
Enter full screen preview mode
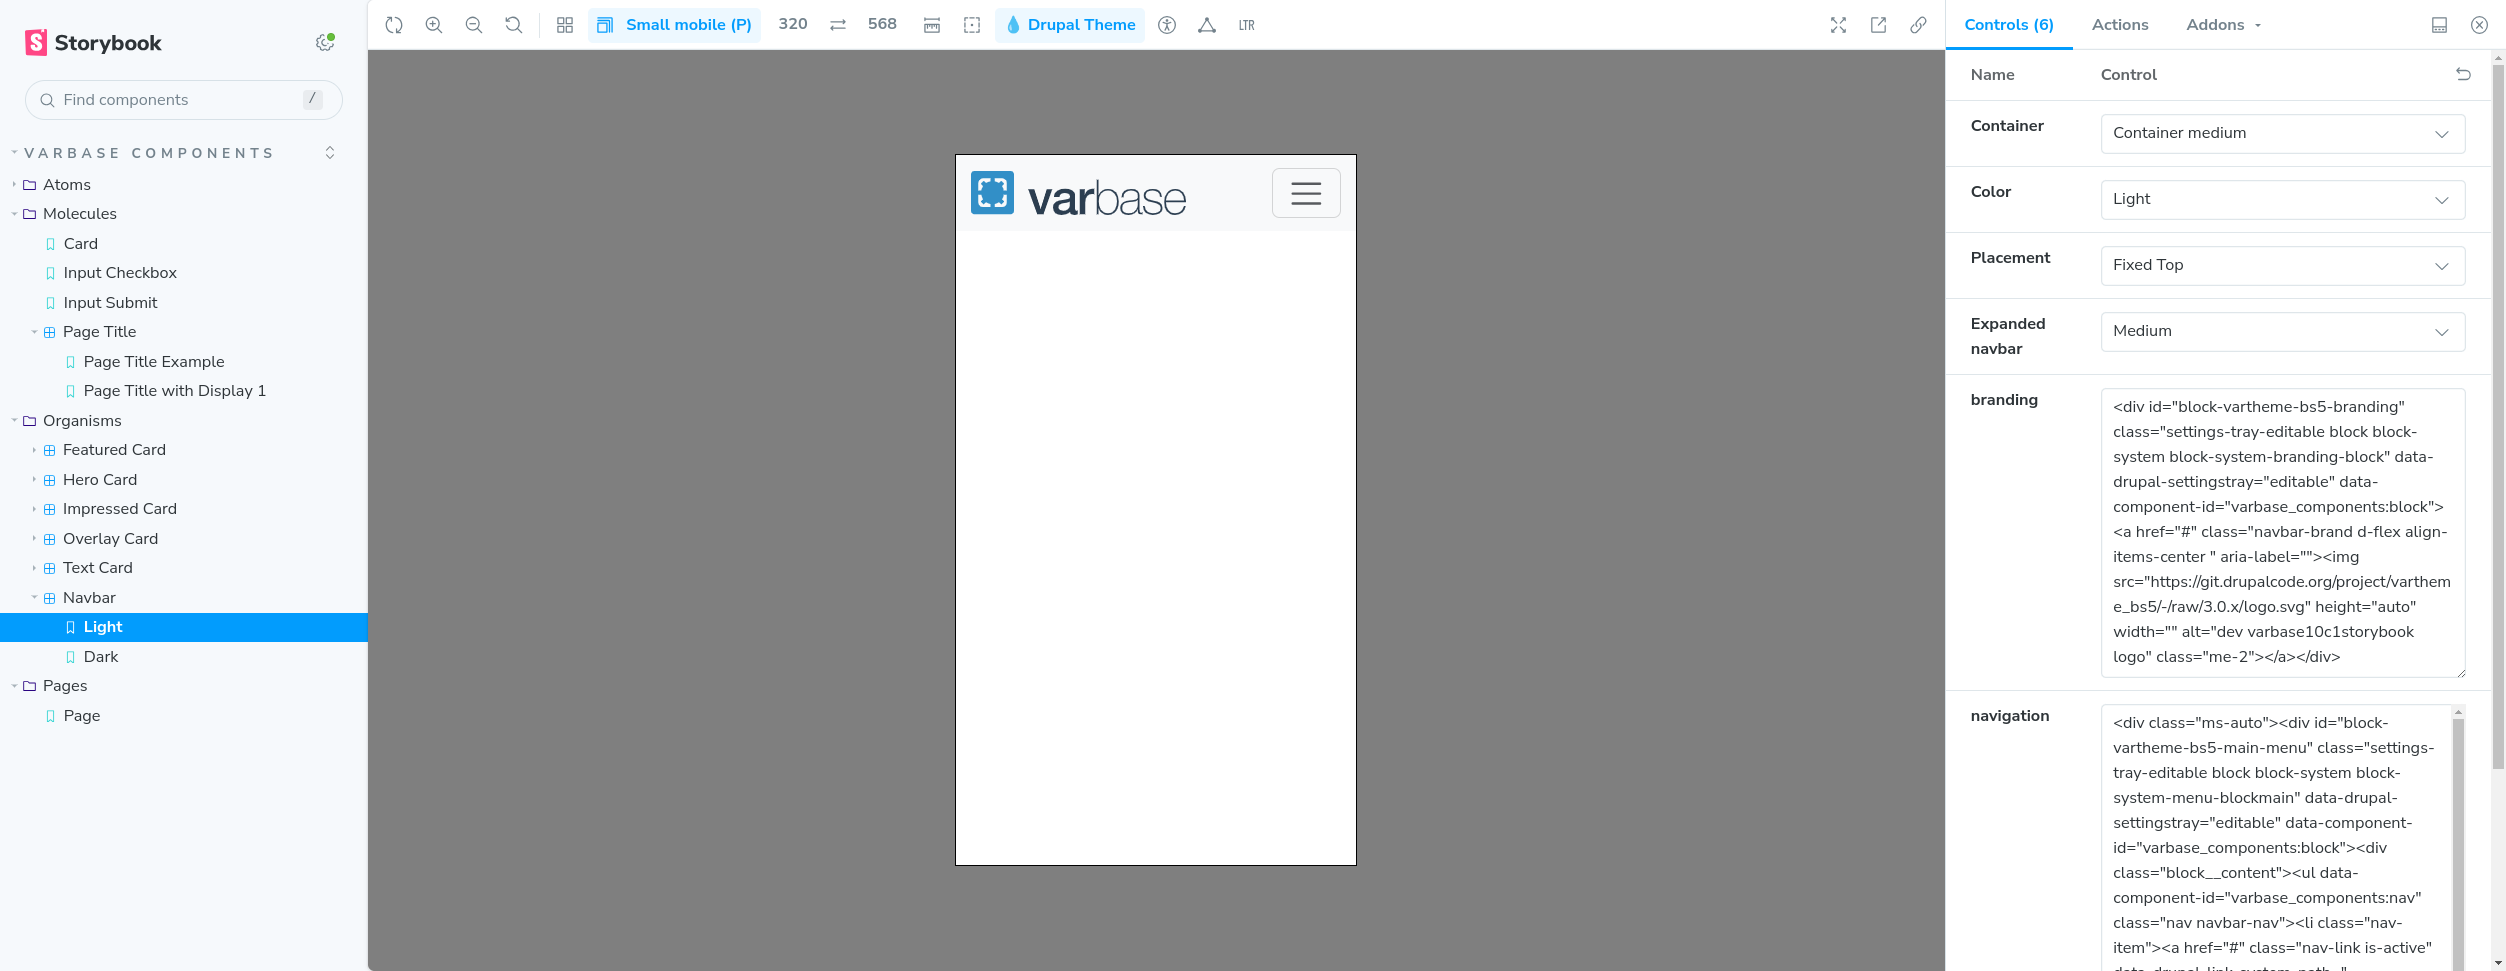click(x=1838, y=25)
